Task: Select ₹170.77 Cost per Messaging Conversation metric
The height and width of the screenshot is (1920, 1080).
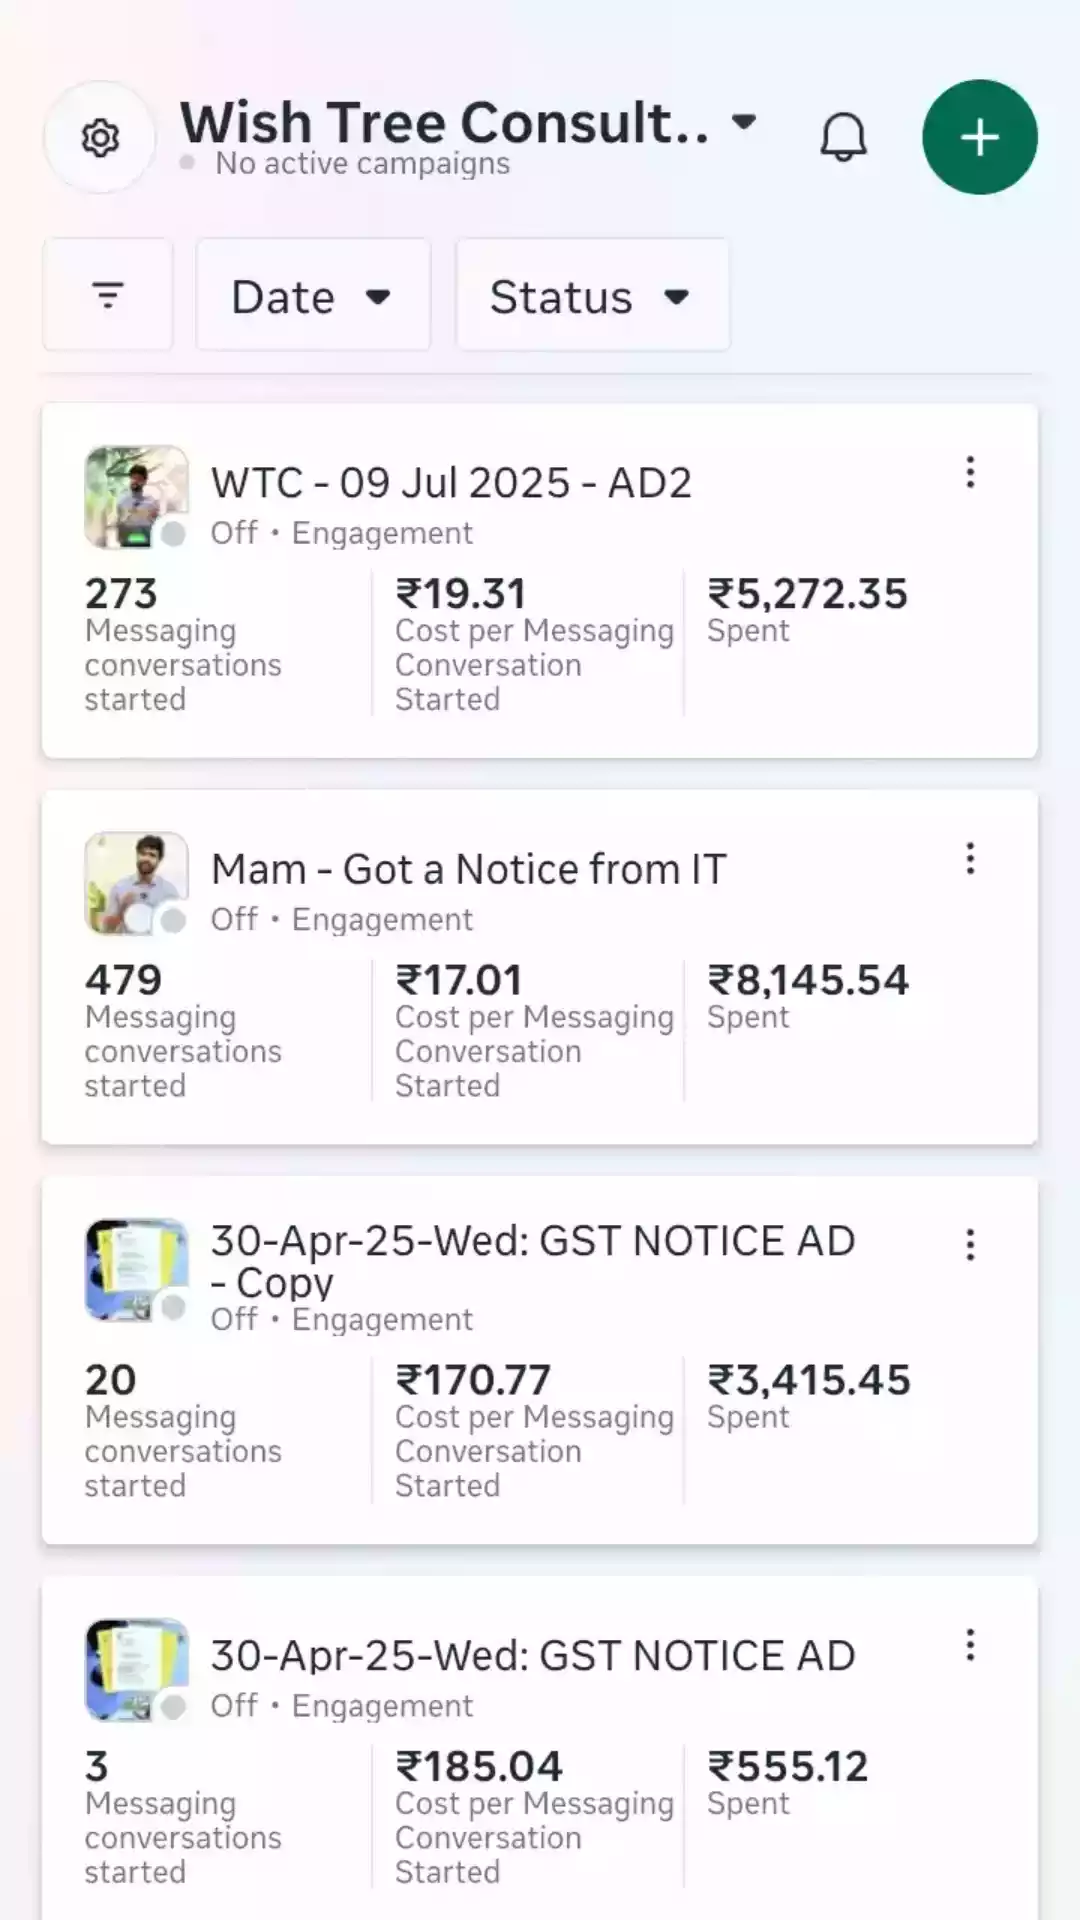Action: coord(533,1430)
